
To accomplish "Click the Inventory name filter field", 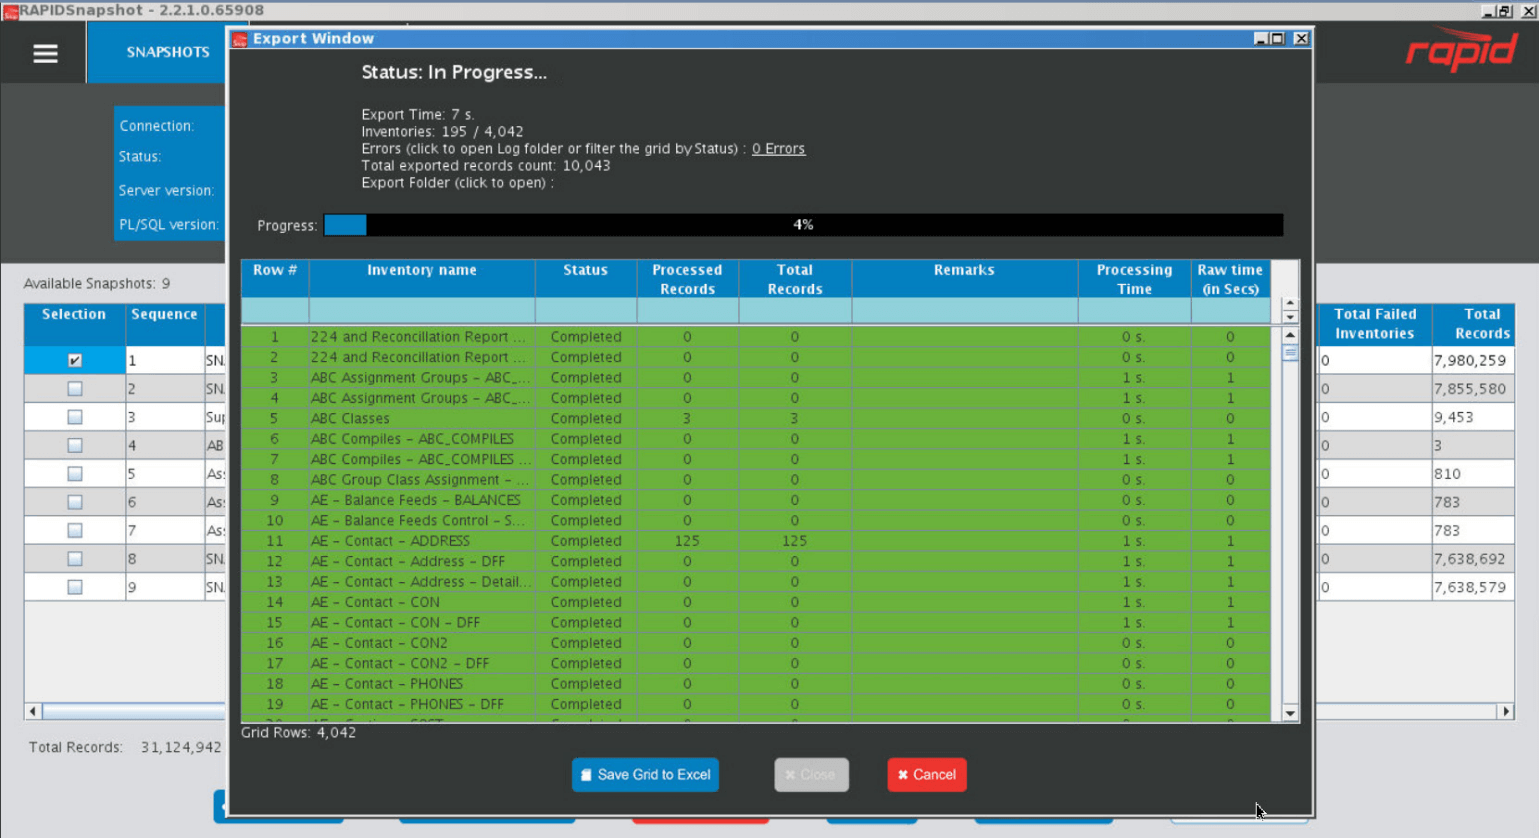I will [x=422, y=311].
